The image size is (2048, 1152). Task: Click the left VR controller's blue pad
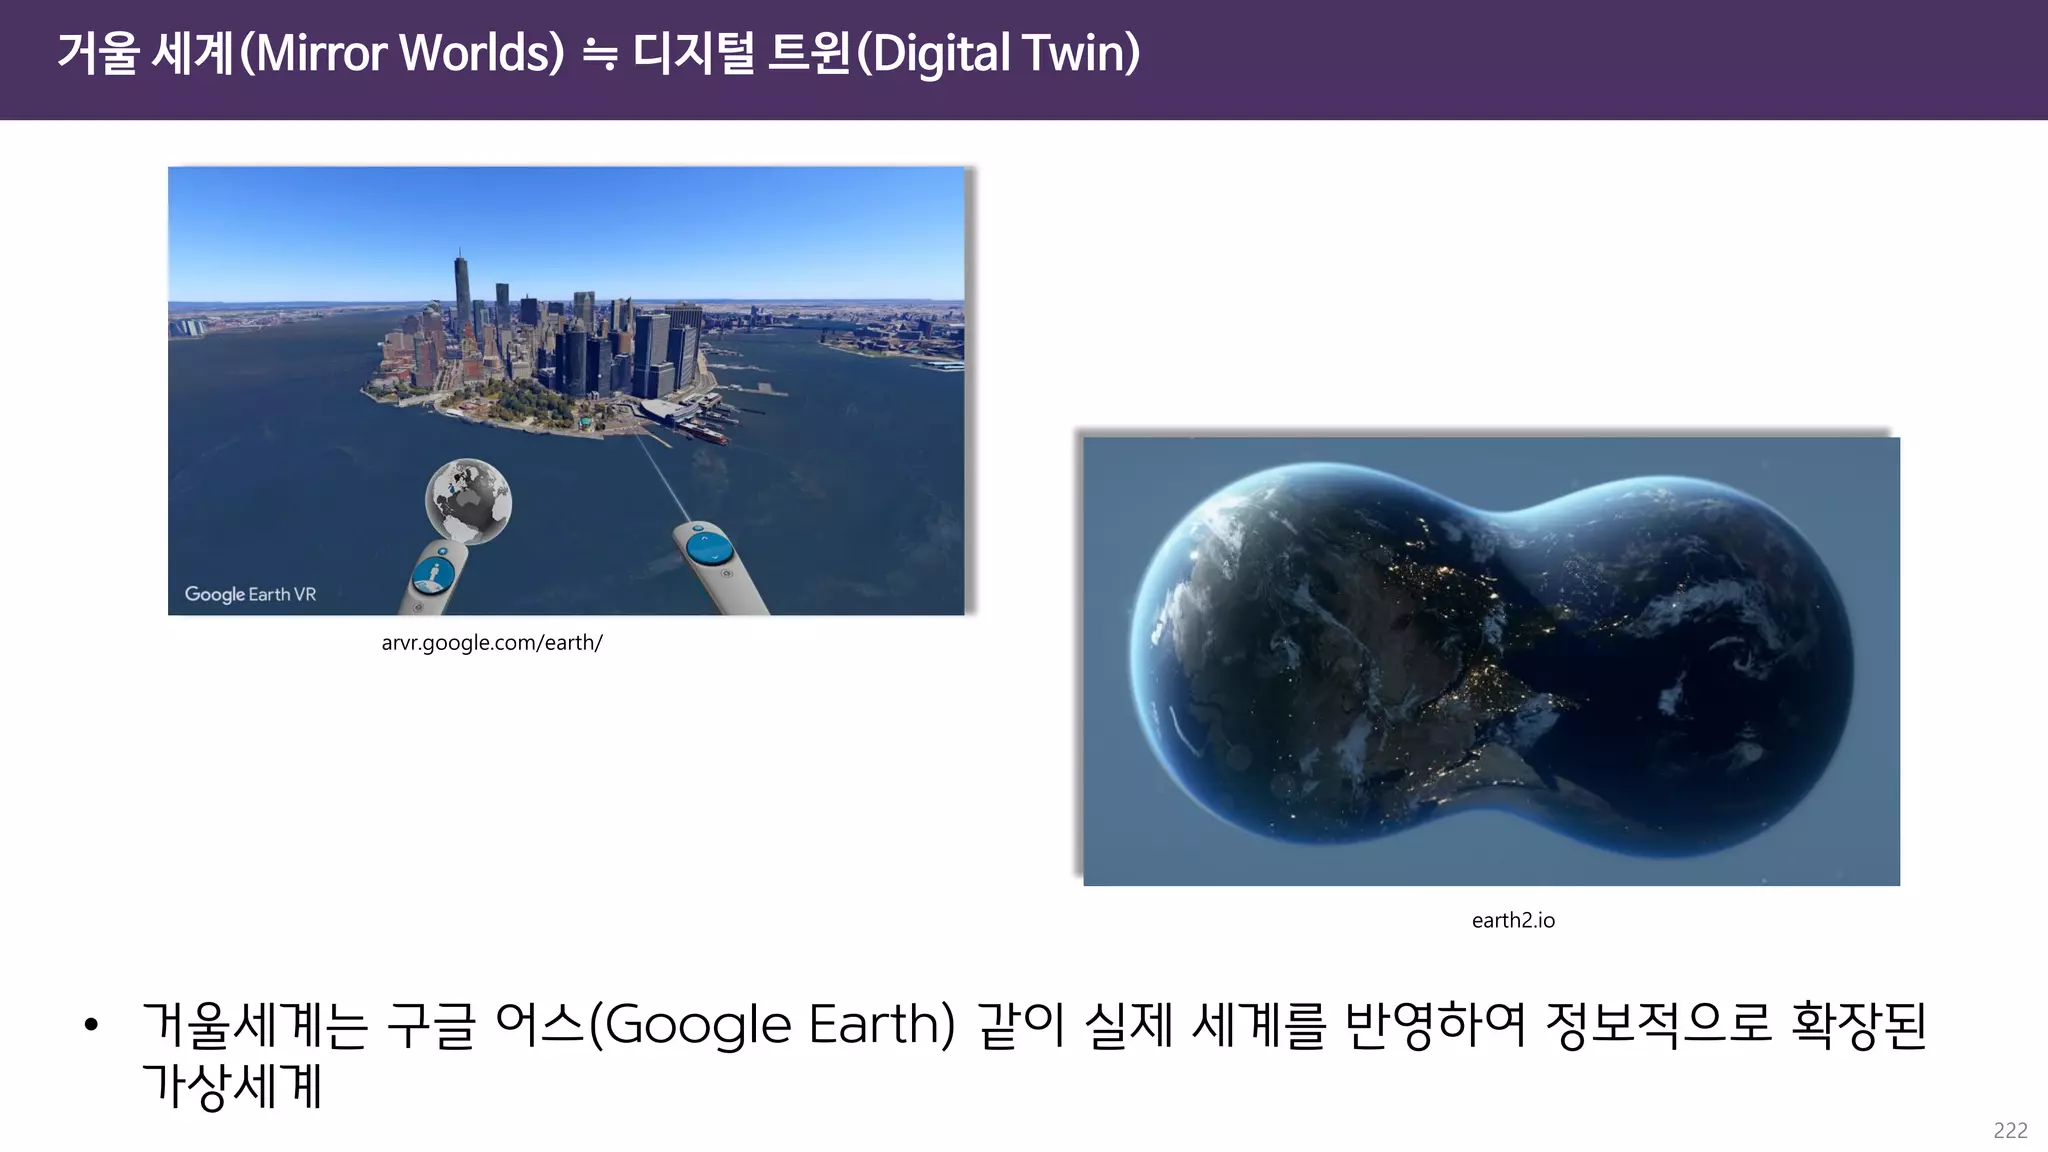433,576
